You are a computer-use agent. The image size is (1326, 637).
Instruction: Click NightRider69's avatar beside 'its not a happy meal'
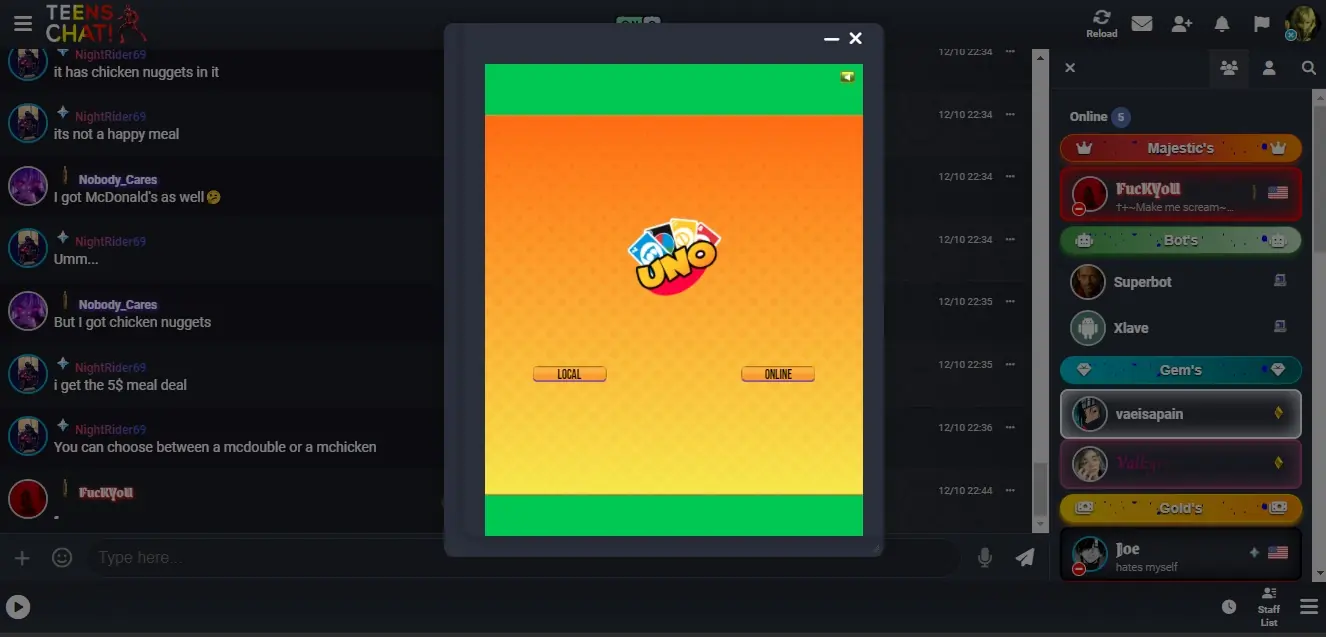pos(28,124)
